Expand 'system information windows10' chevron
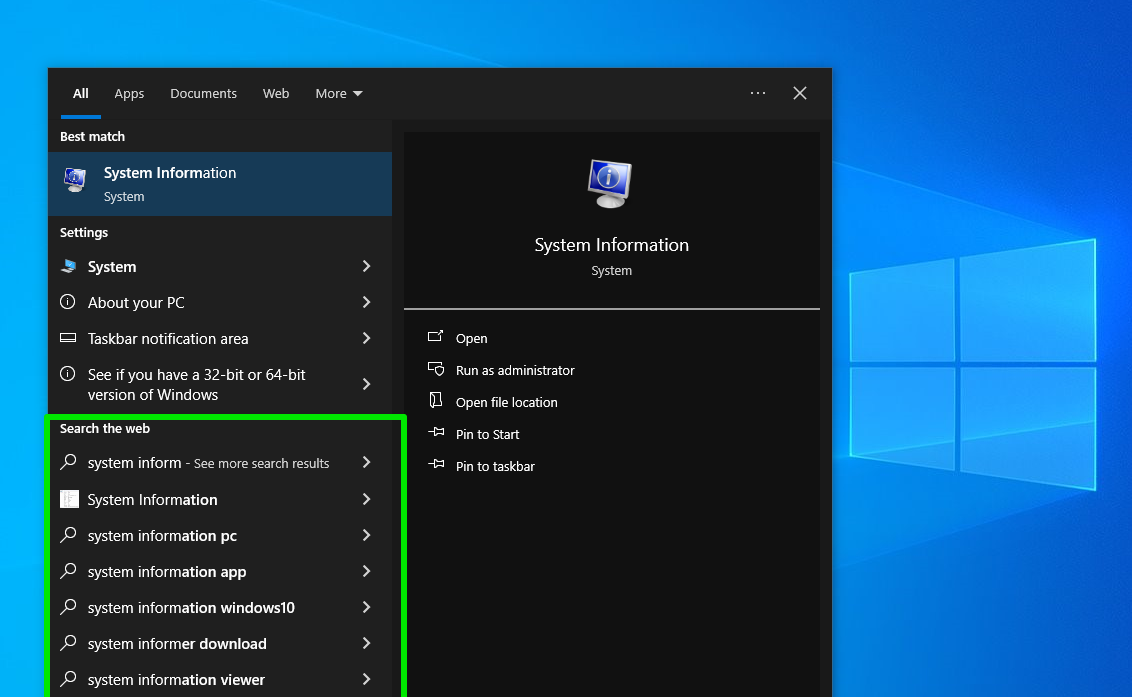The height and width of the screenshot is (697, 1132). (x=366, y=607)
